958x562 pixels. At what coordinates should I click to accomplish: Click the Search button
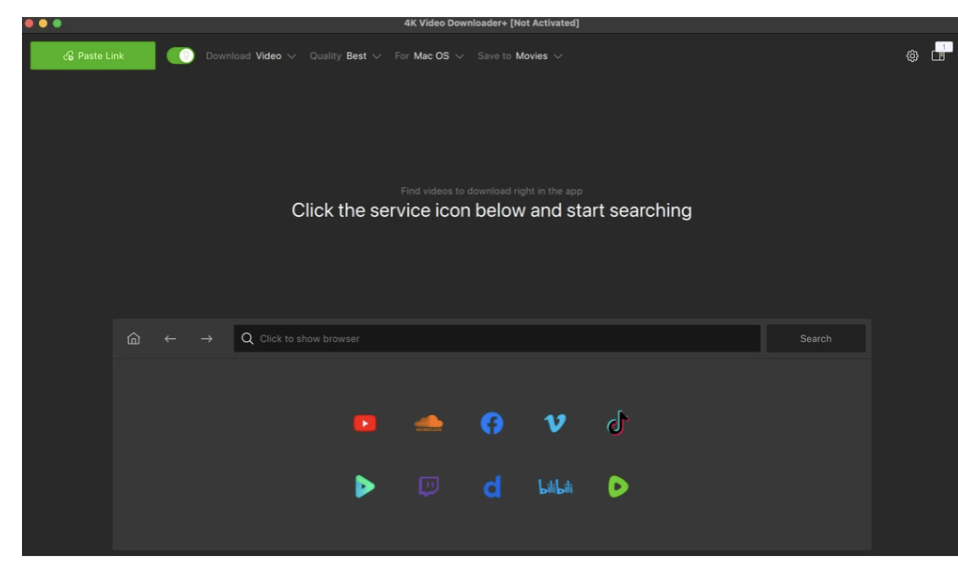coord(816,338)
